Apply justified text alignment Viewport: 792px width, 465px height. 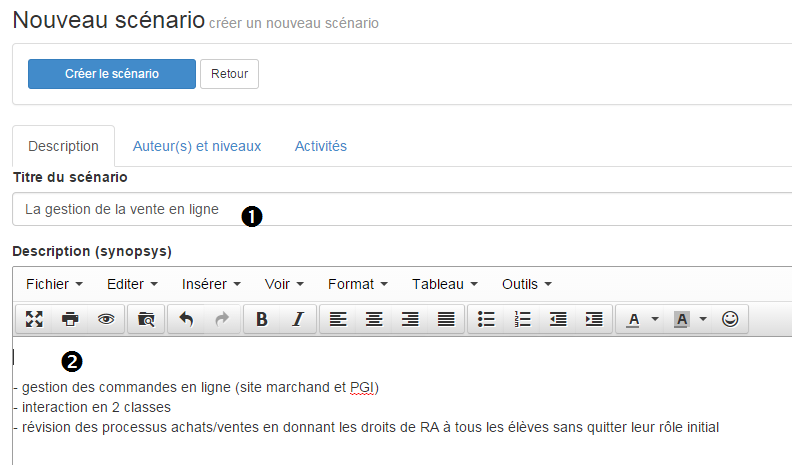(446, 319)
